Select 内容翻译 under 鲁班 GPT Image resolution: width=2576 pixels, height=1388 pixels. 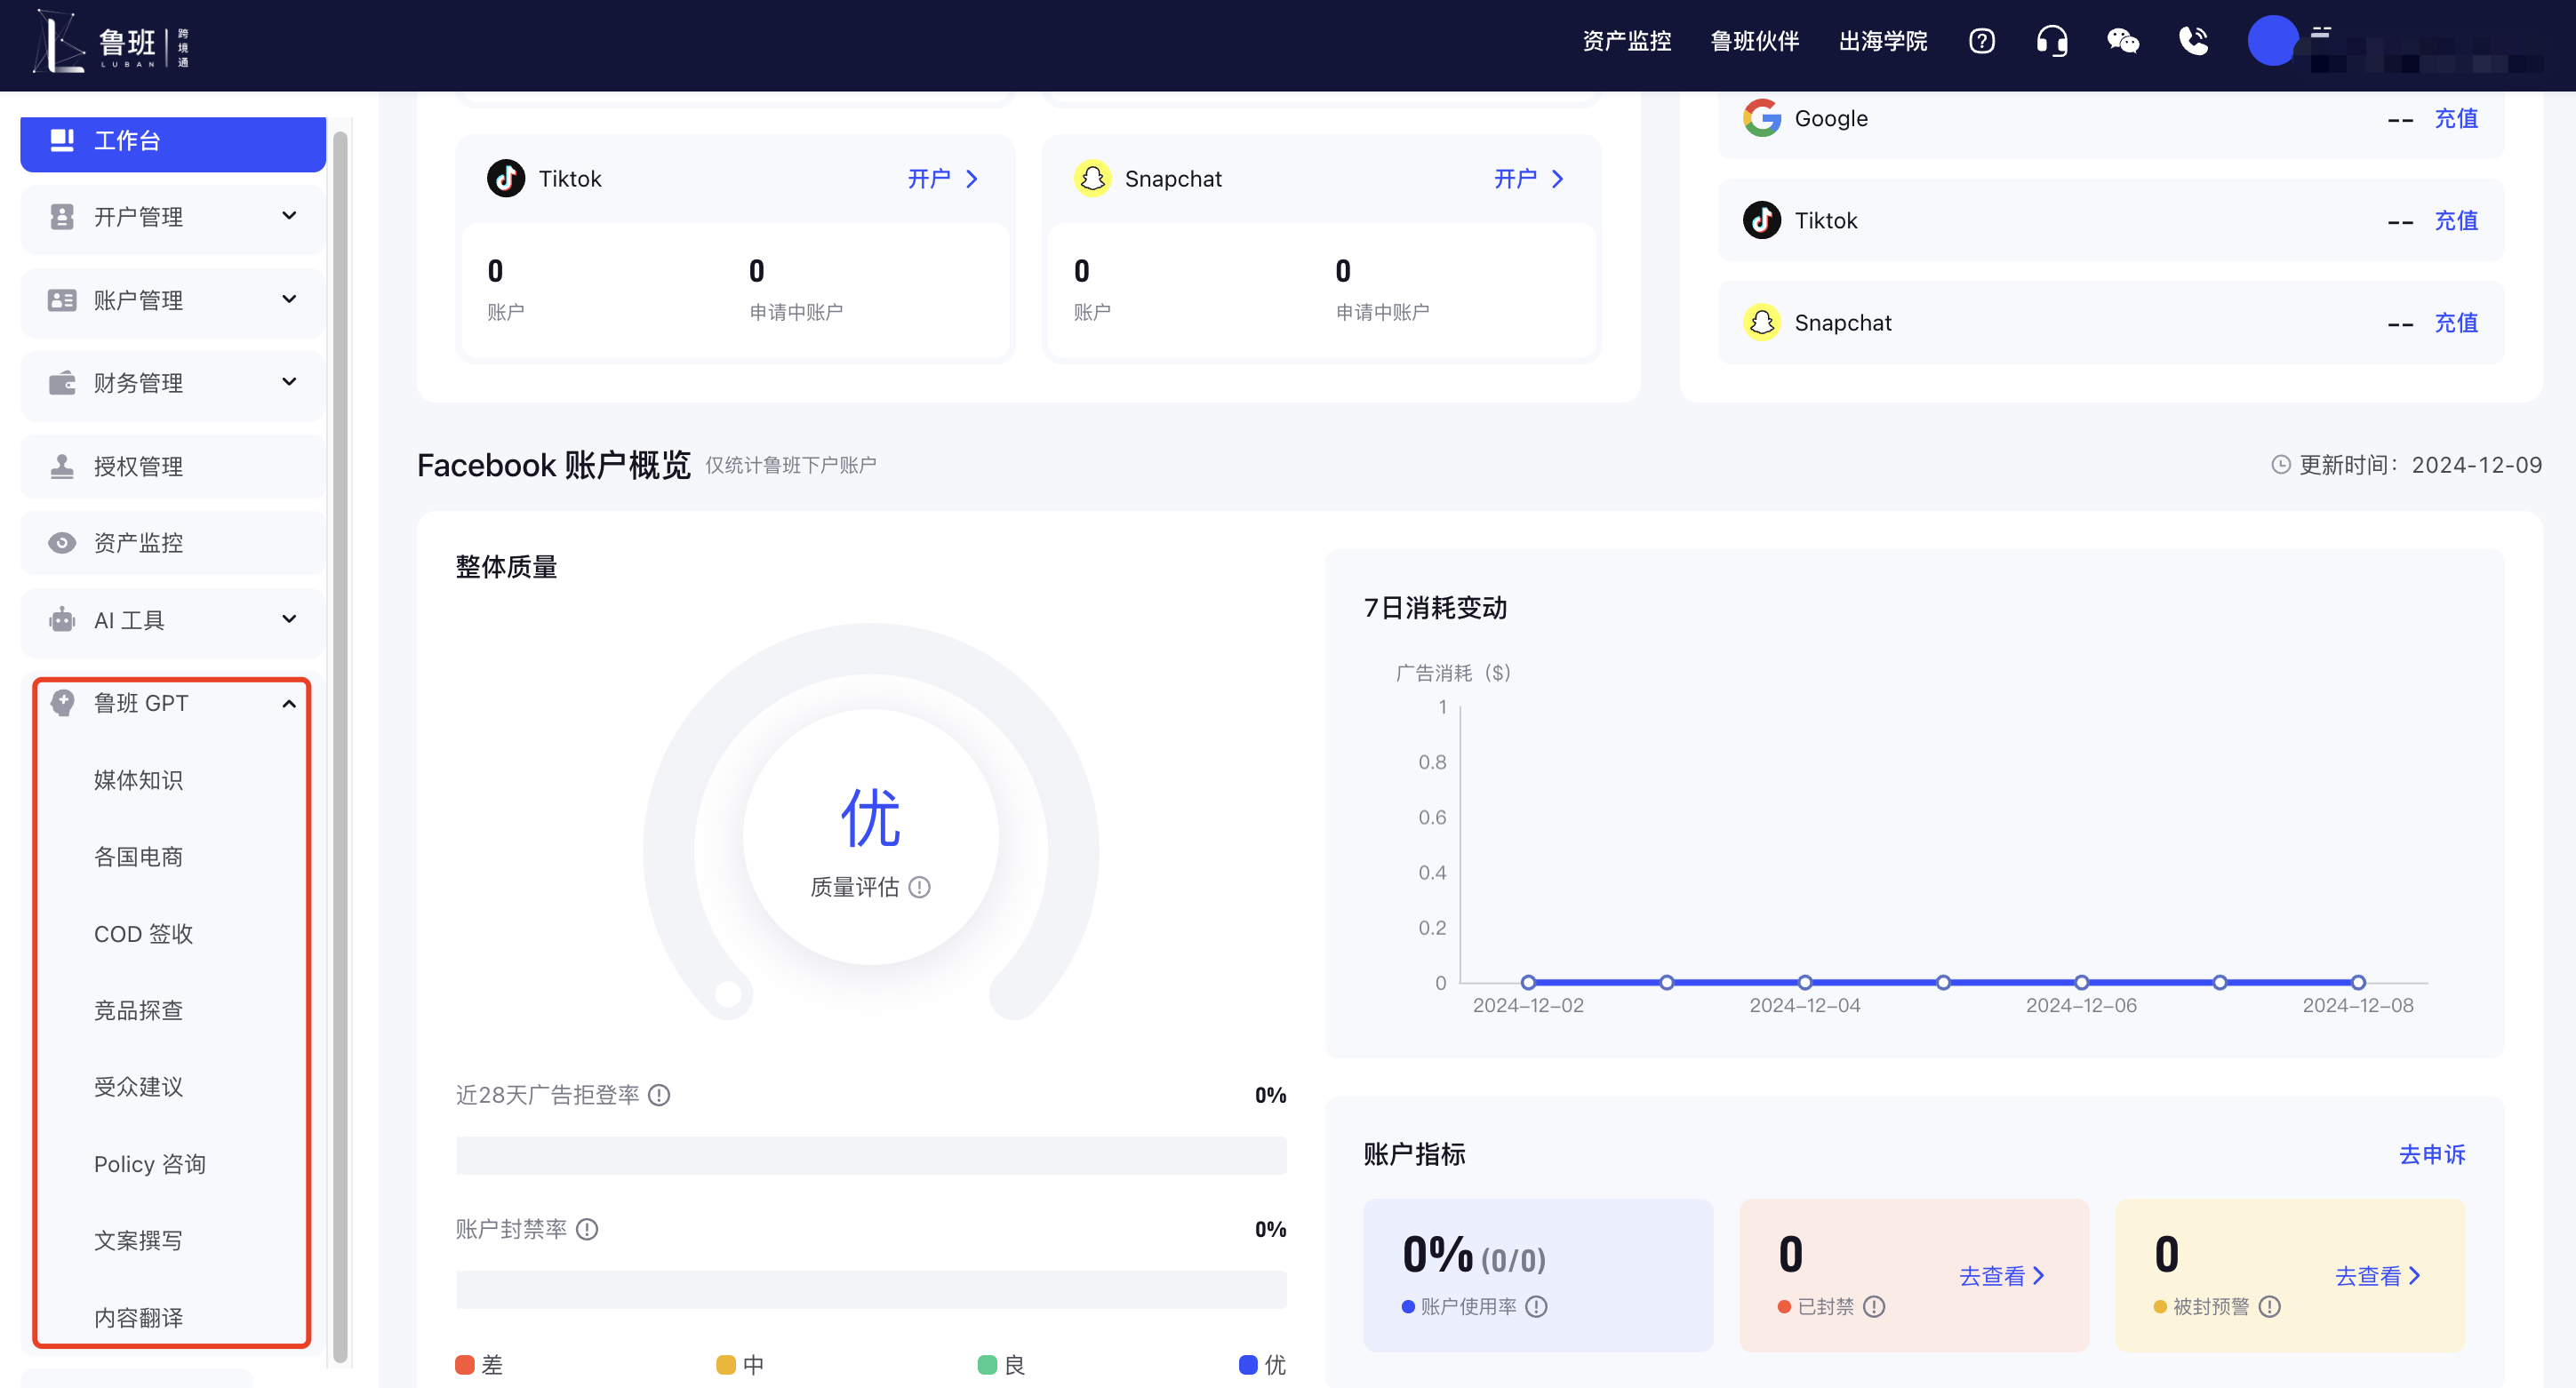138,1318
